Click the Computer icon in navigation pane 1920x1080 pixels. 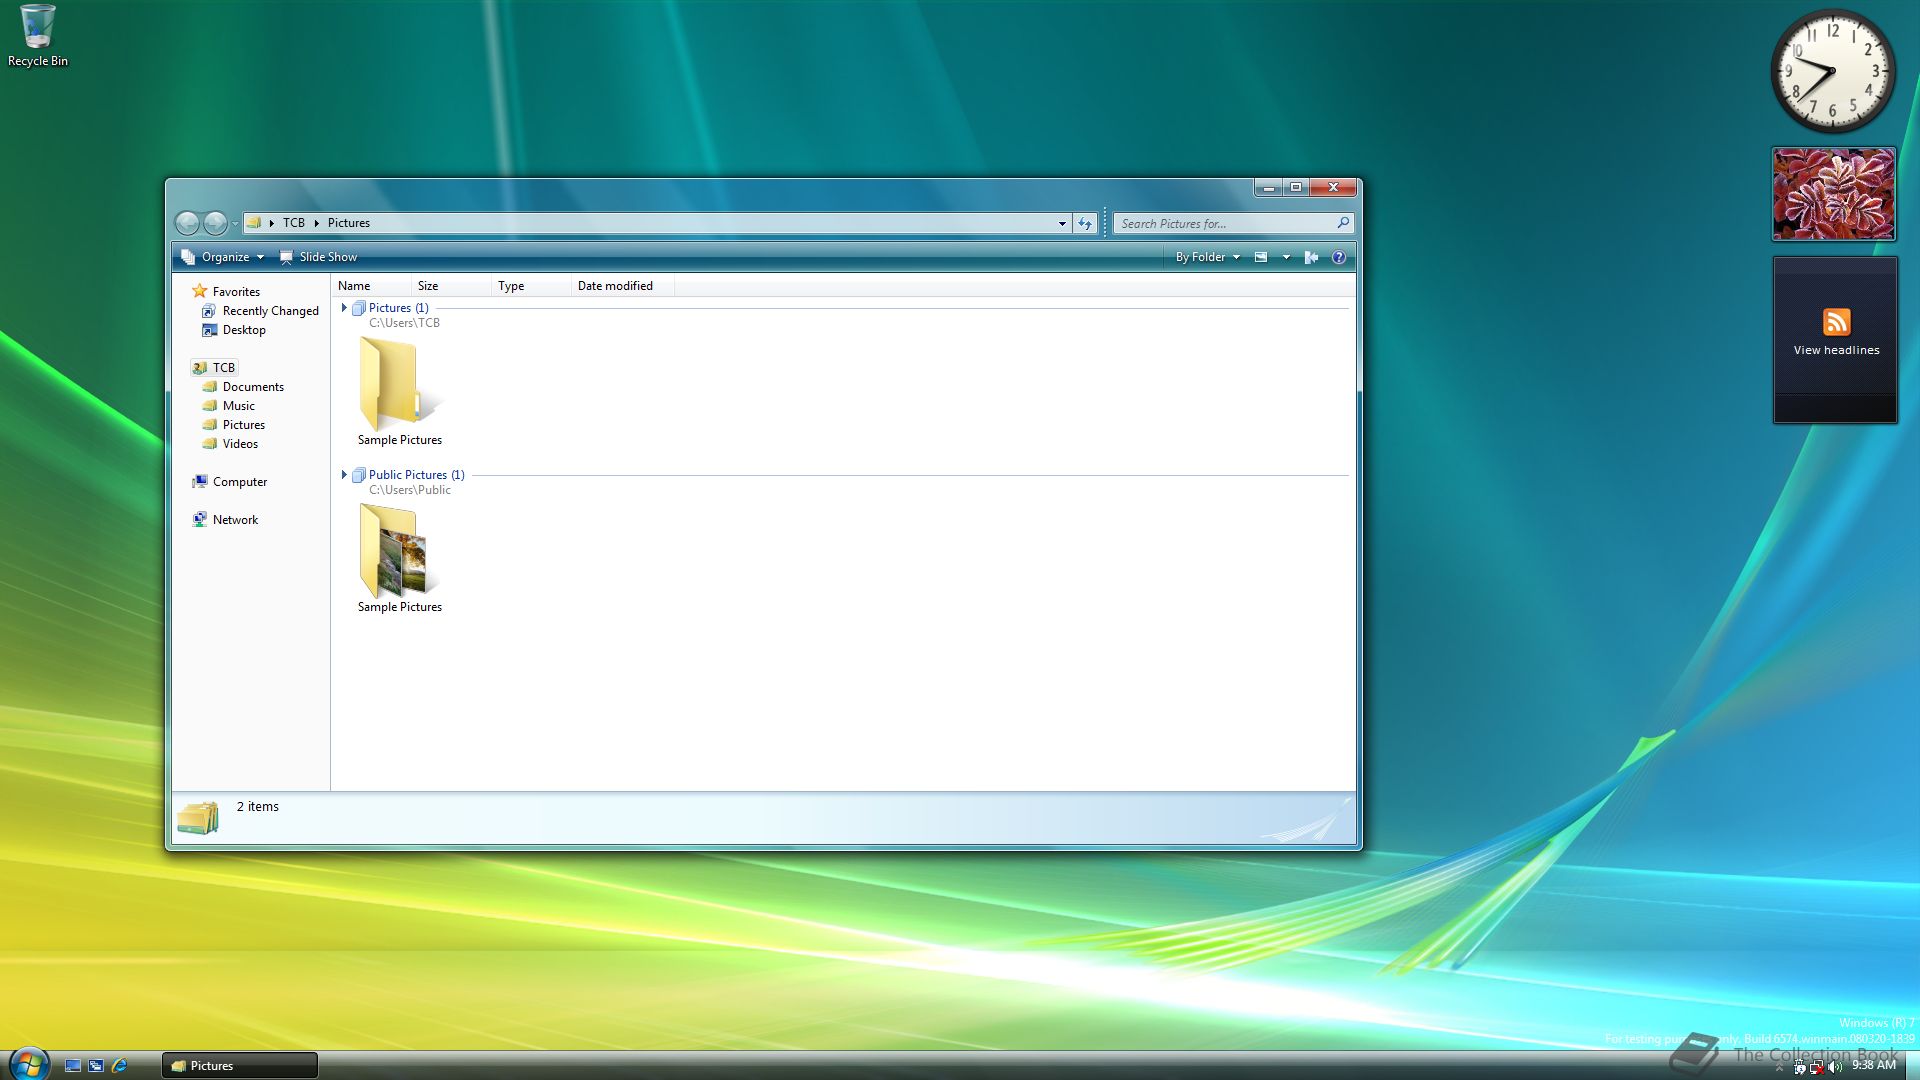[200, 482]
